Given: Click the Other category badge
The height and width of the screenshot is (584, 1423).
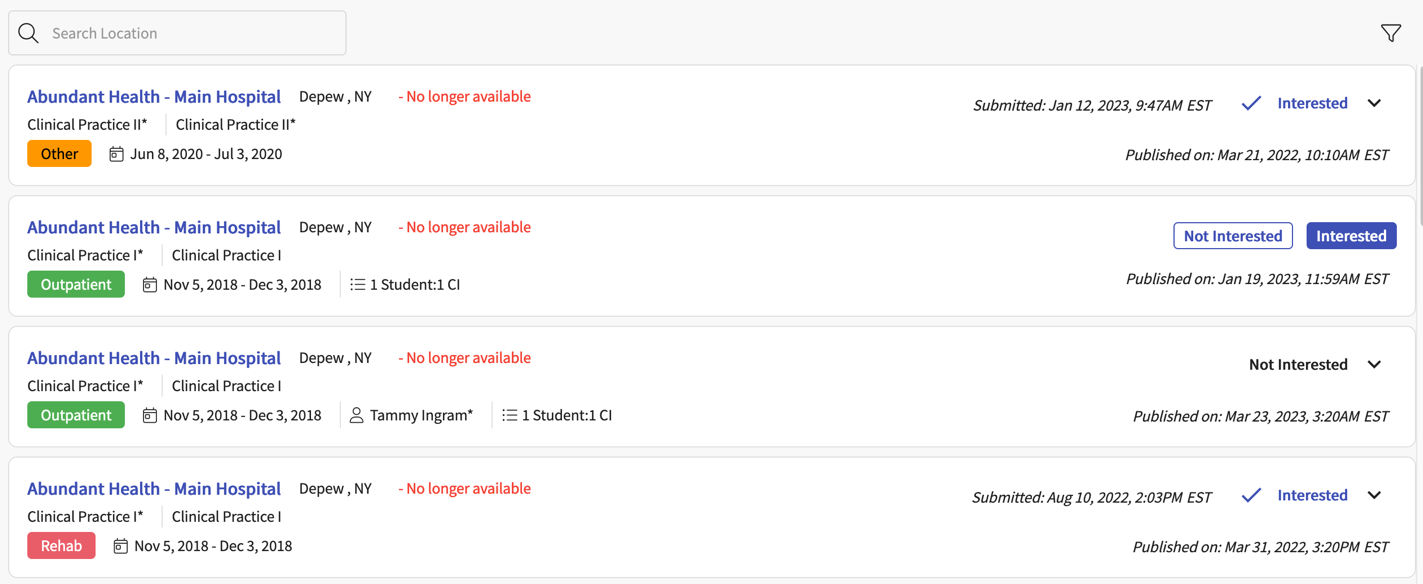Looking at the screenshot, I should pos(59,153).
